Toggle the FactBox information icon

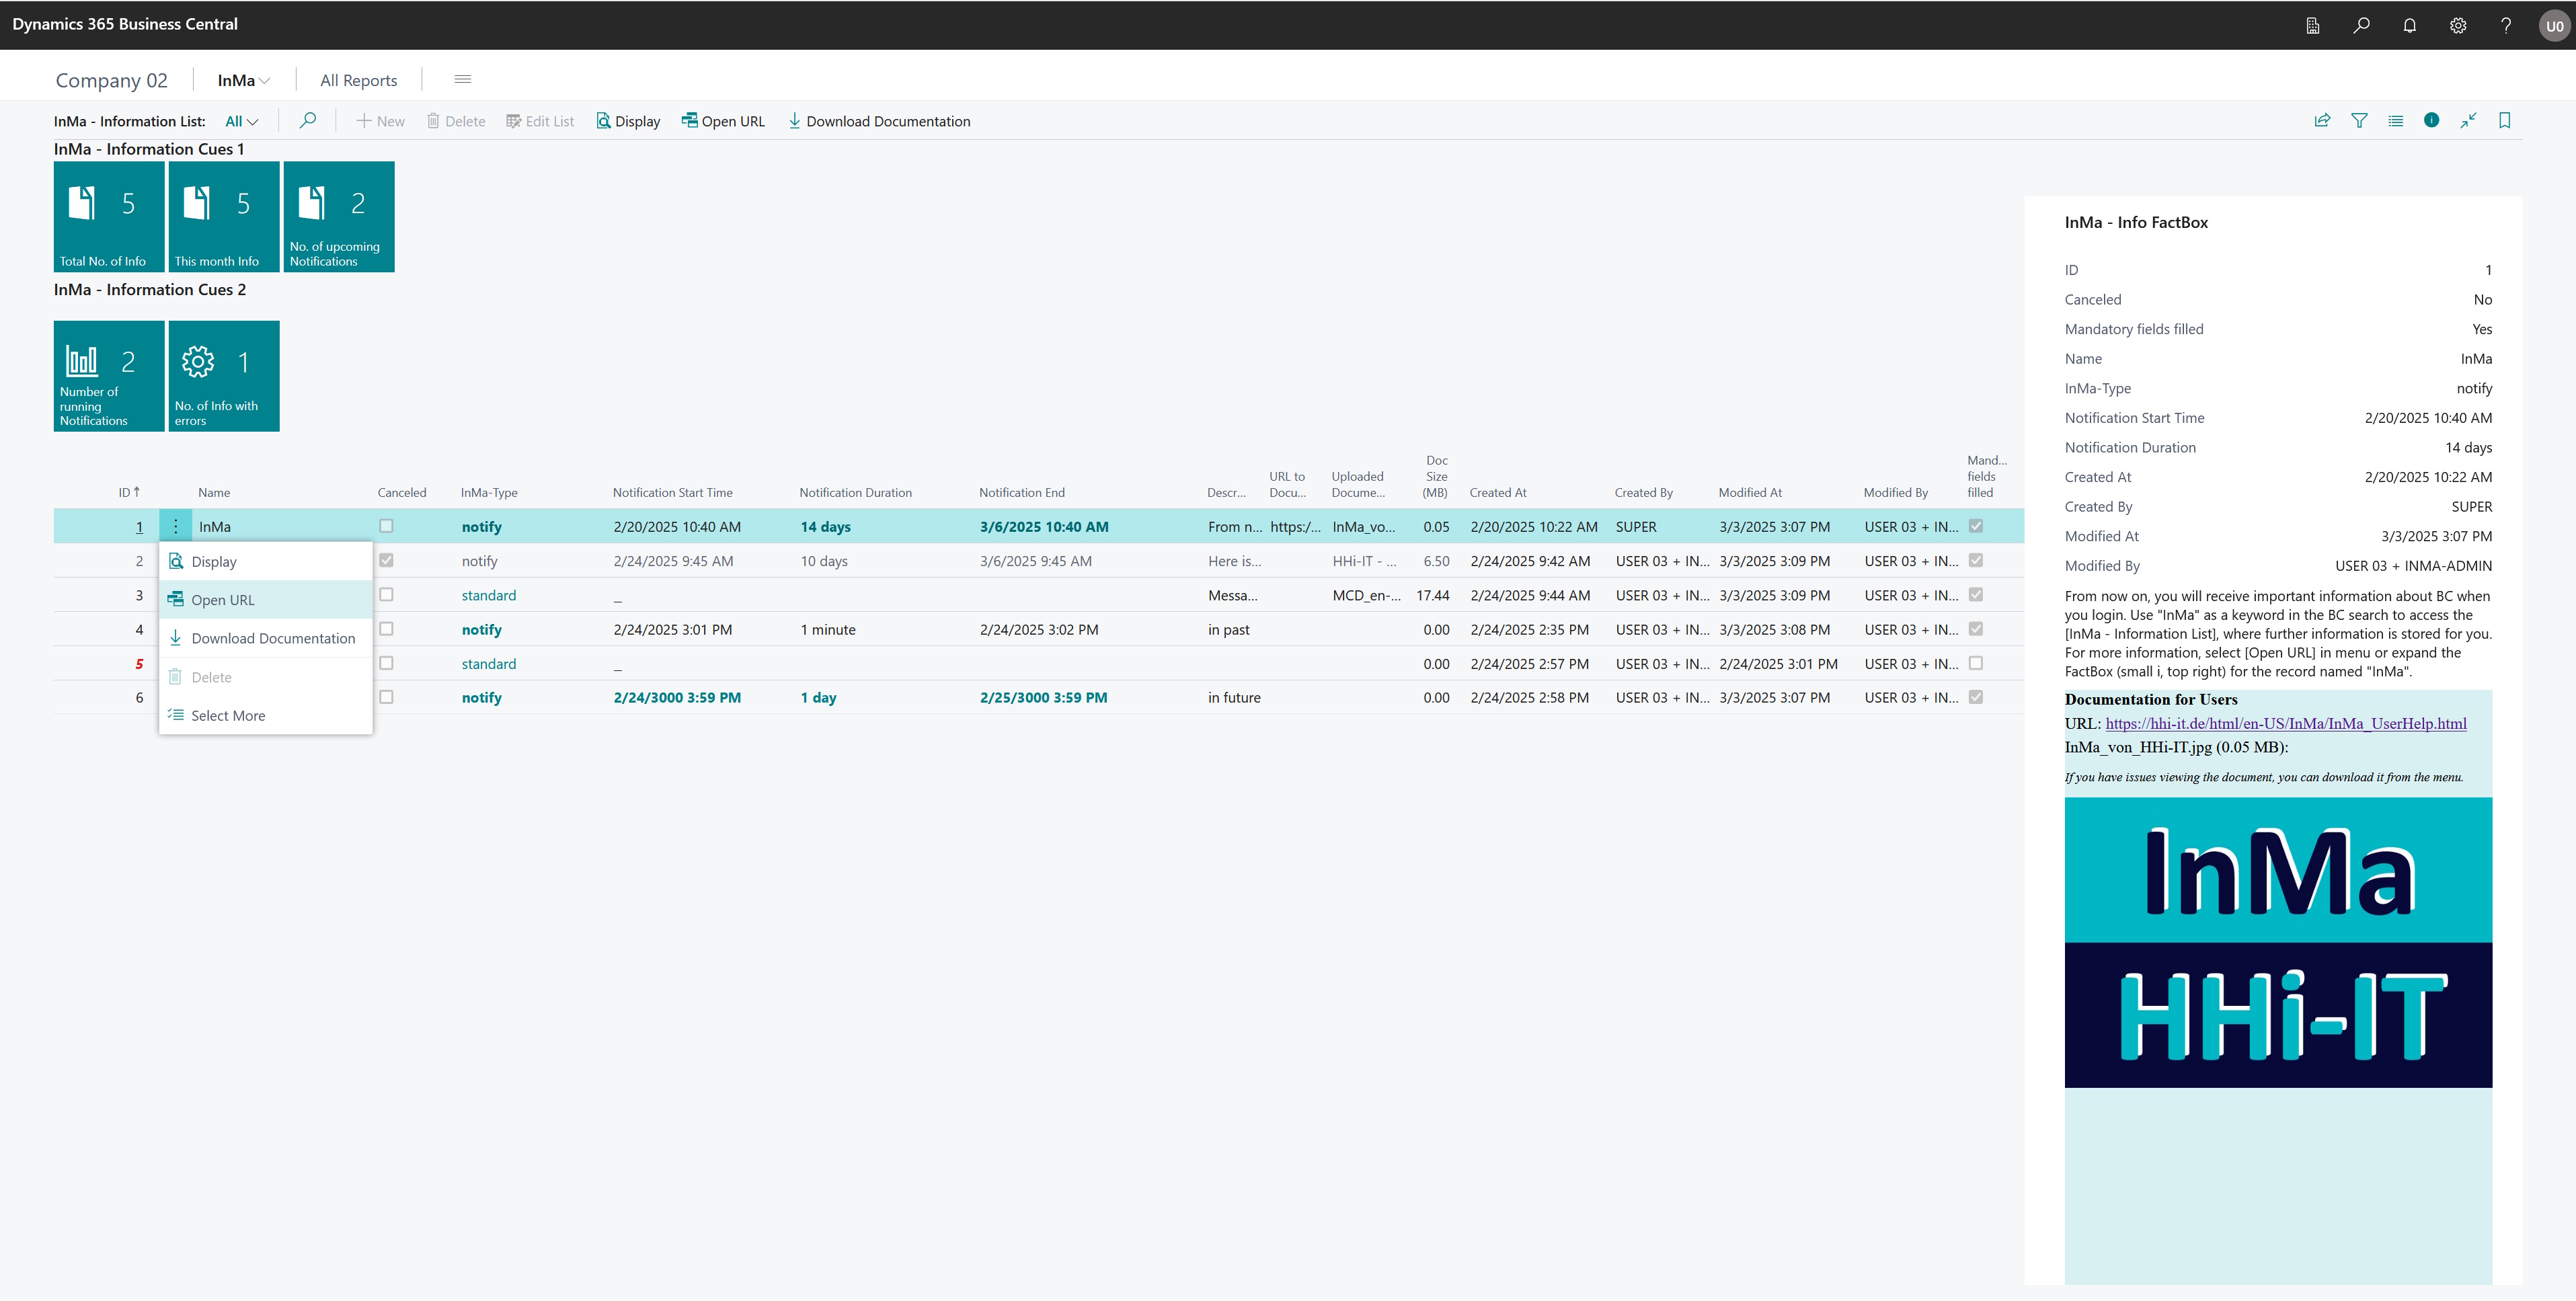click(2431, 121)
